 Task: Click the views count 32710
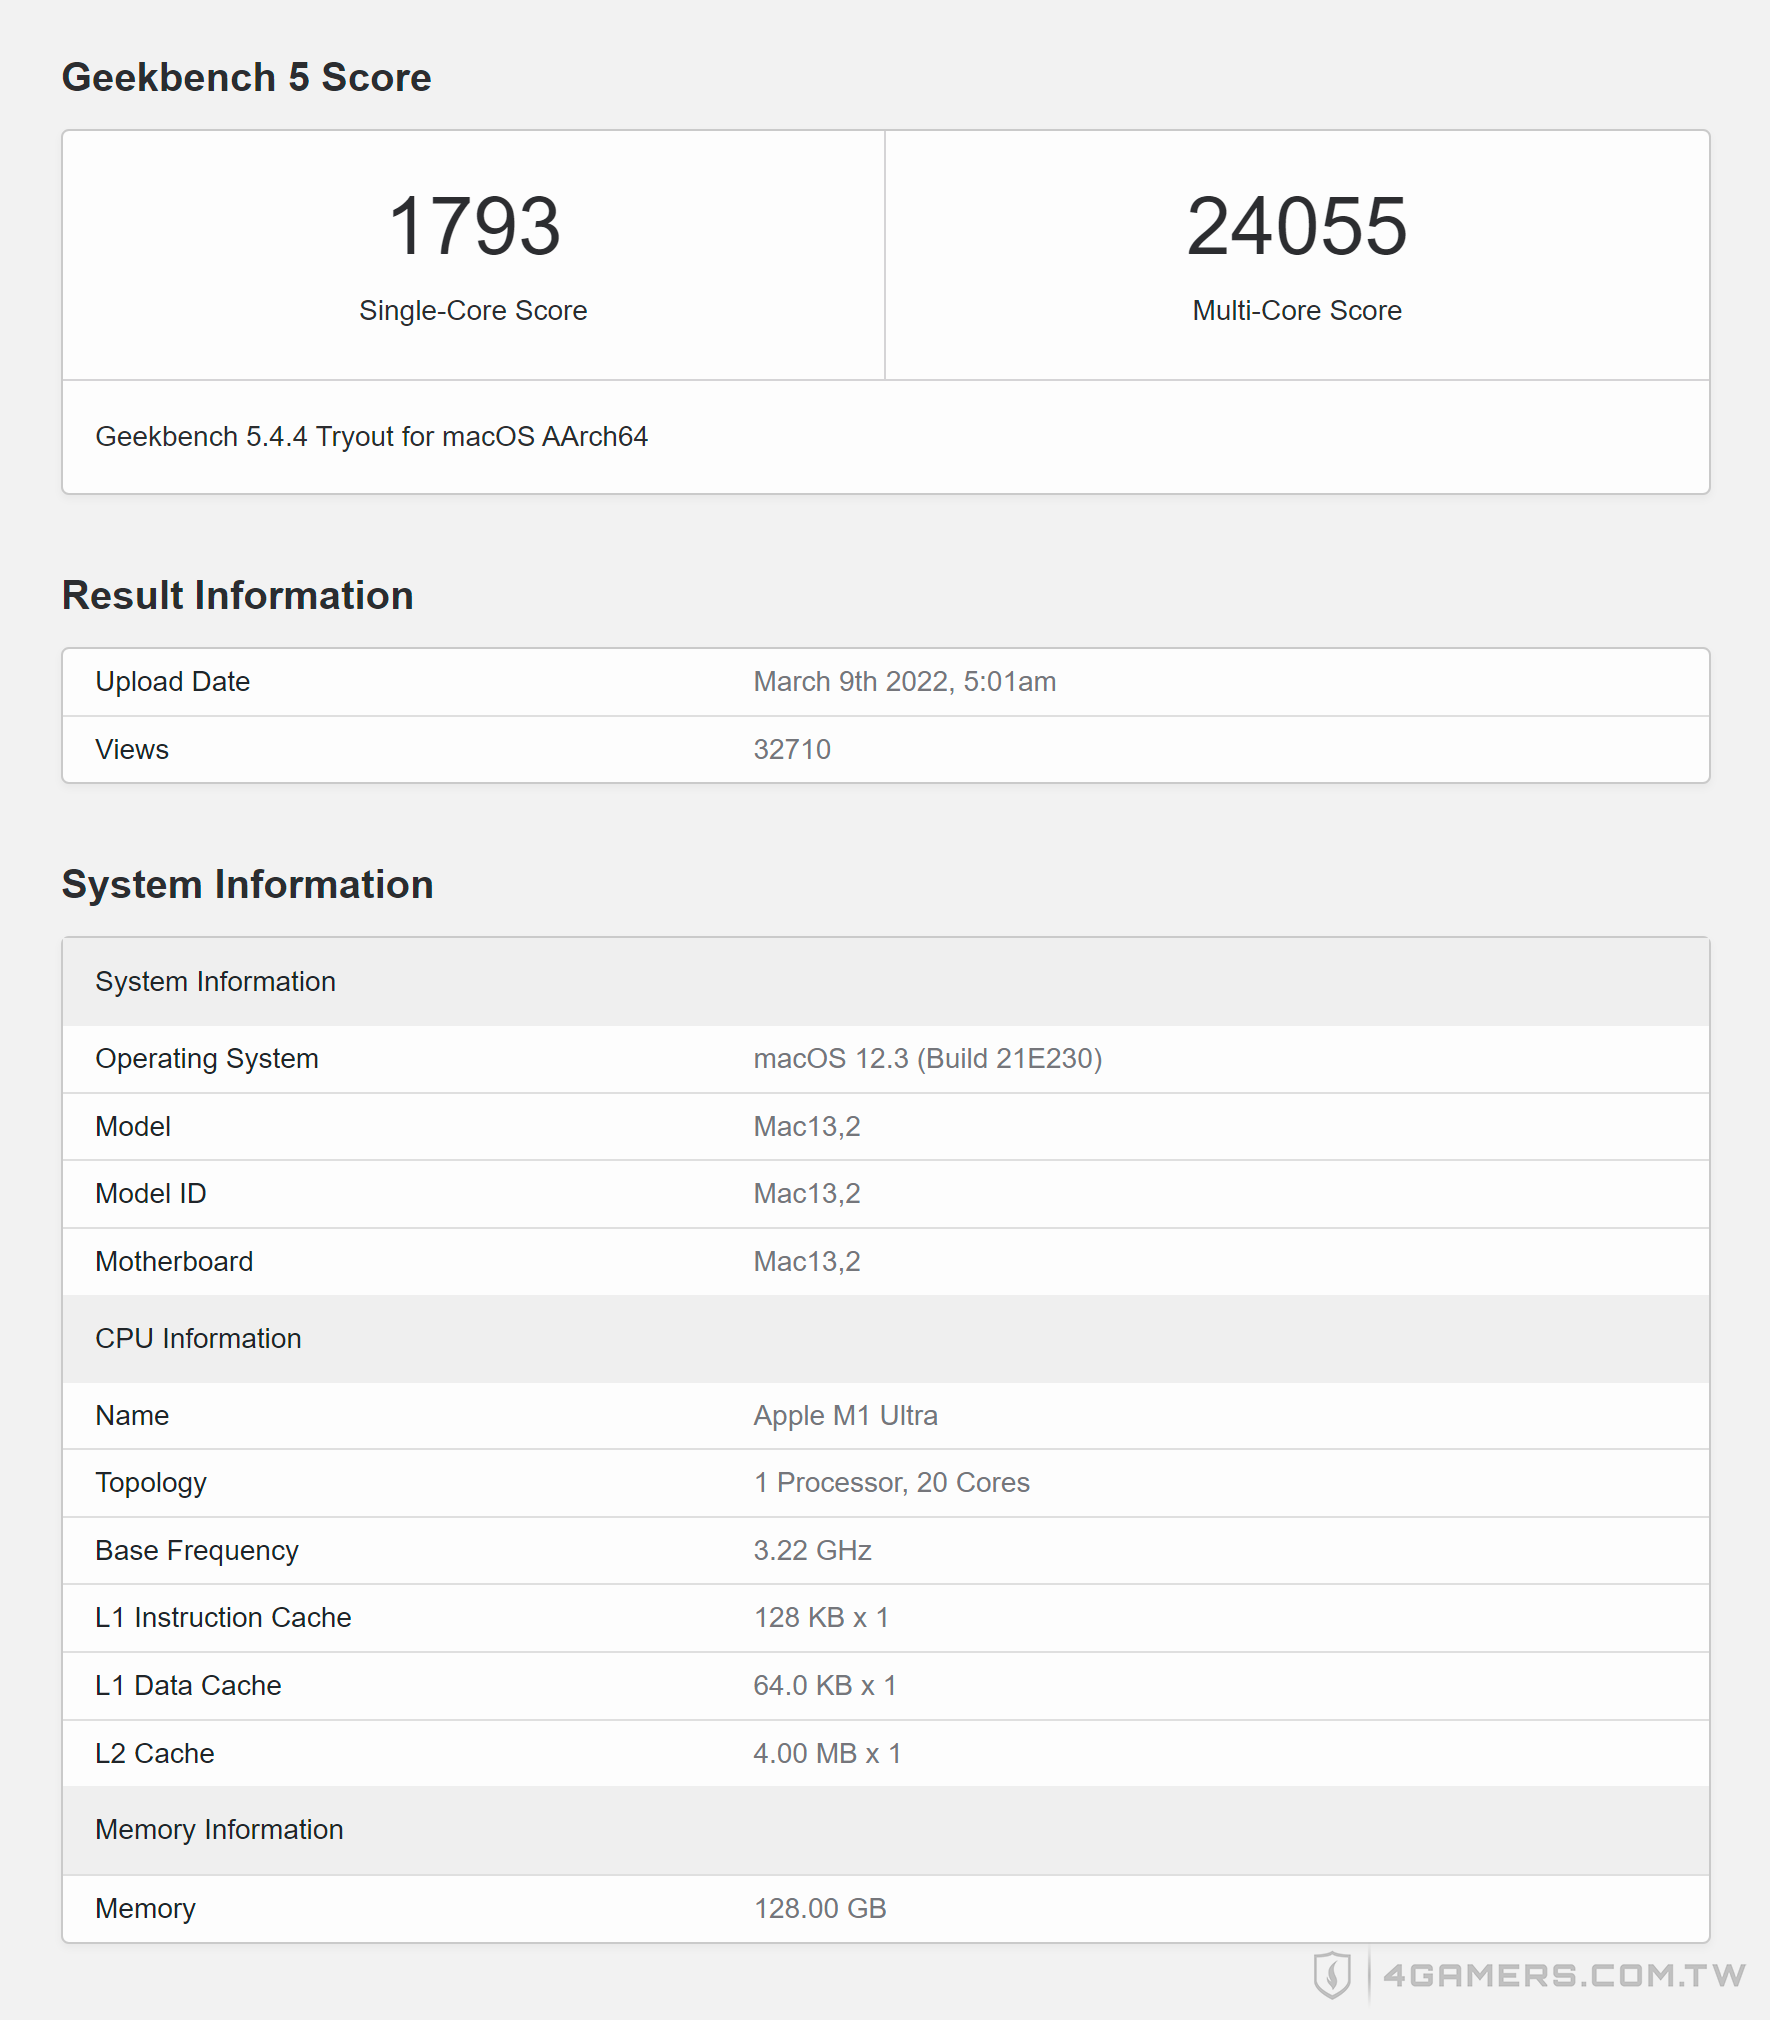(792, 750)
